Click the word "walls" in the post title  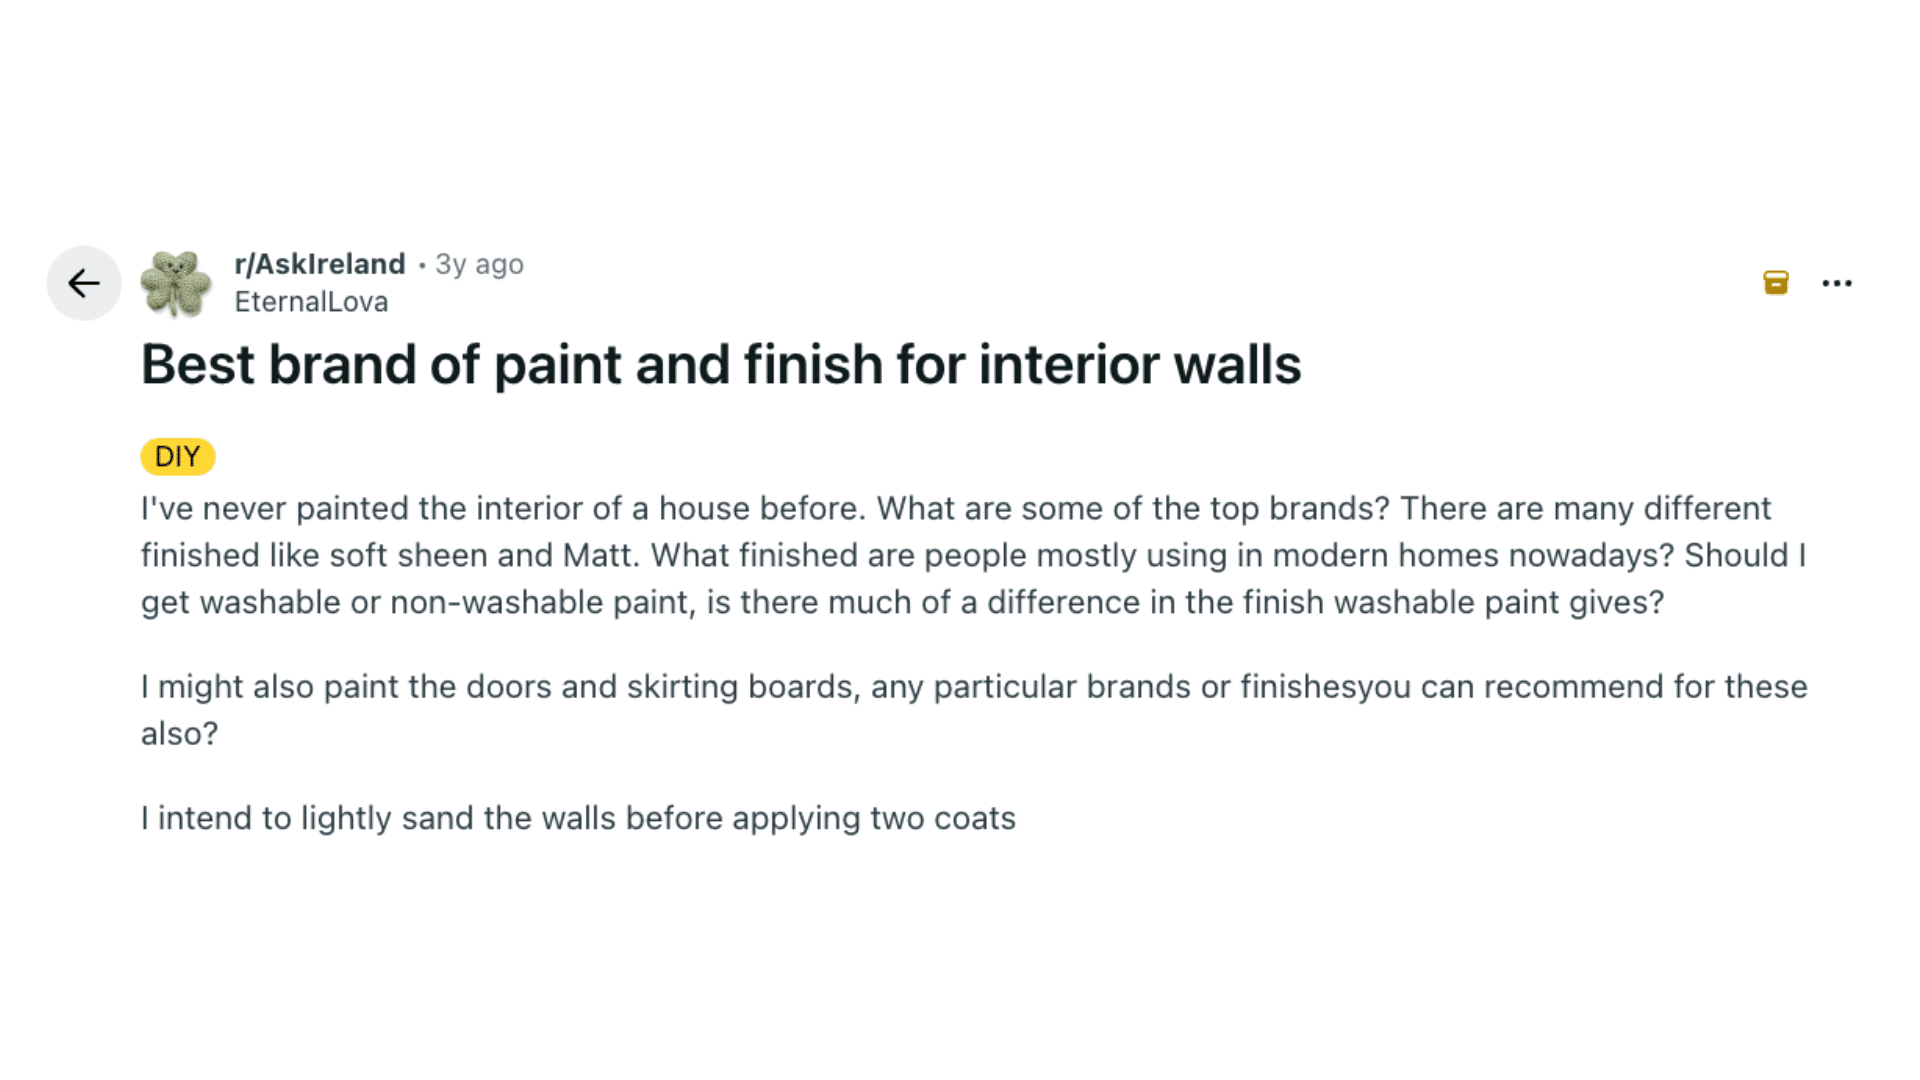(1237, 364)
